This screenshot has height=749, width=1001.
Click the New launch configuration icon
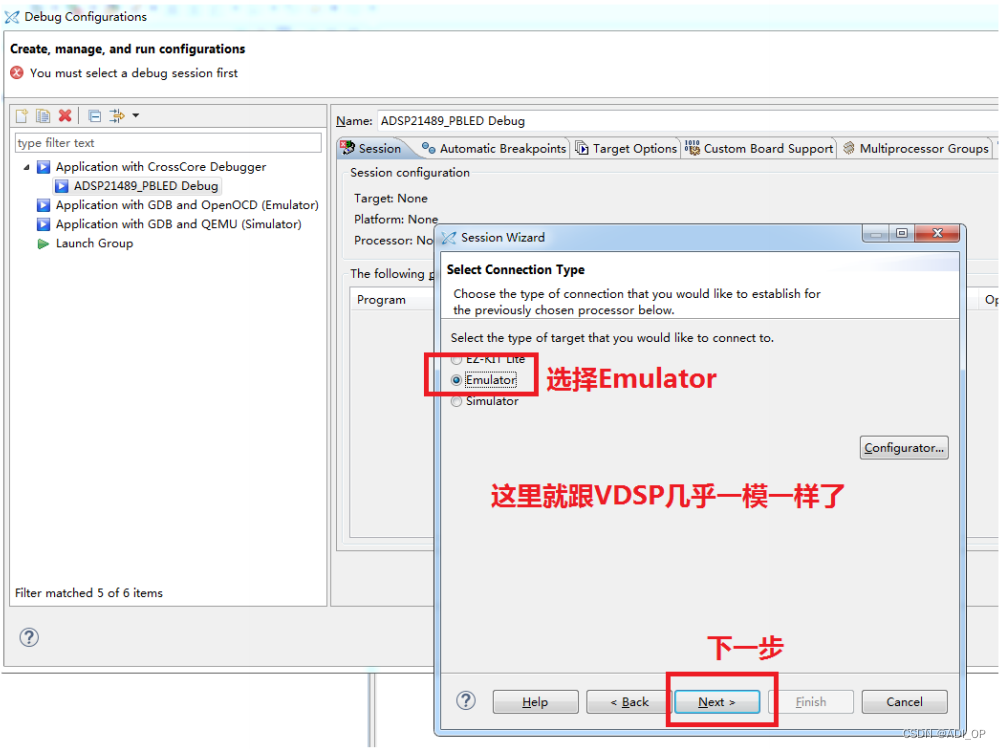click(22, 116)
